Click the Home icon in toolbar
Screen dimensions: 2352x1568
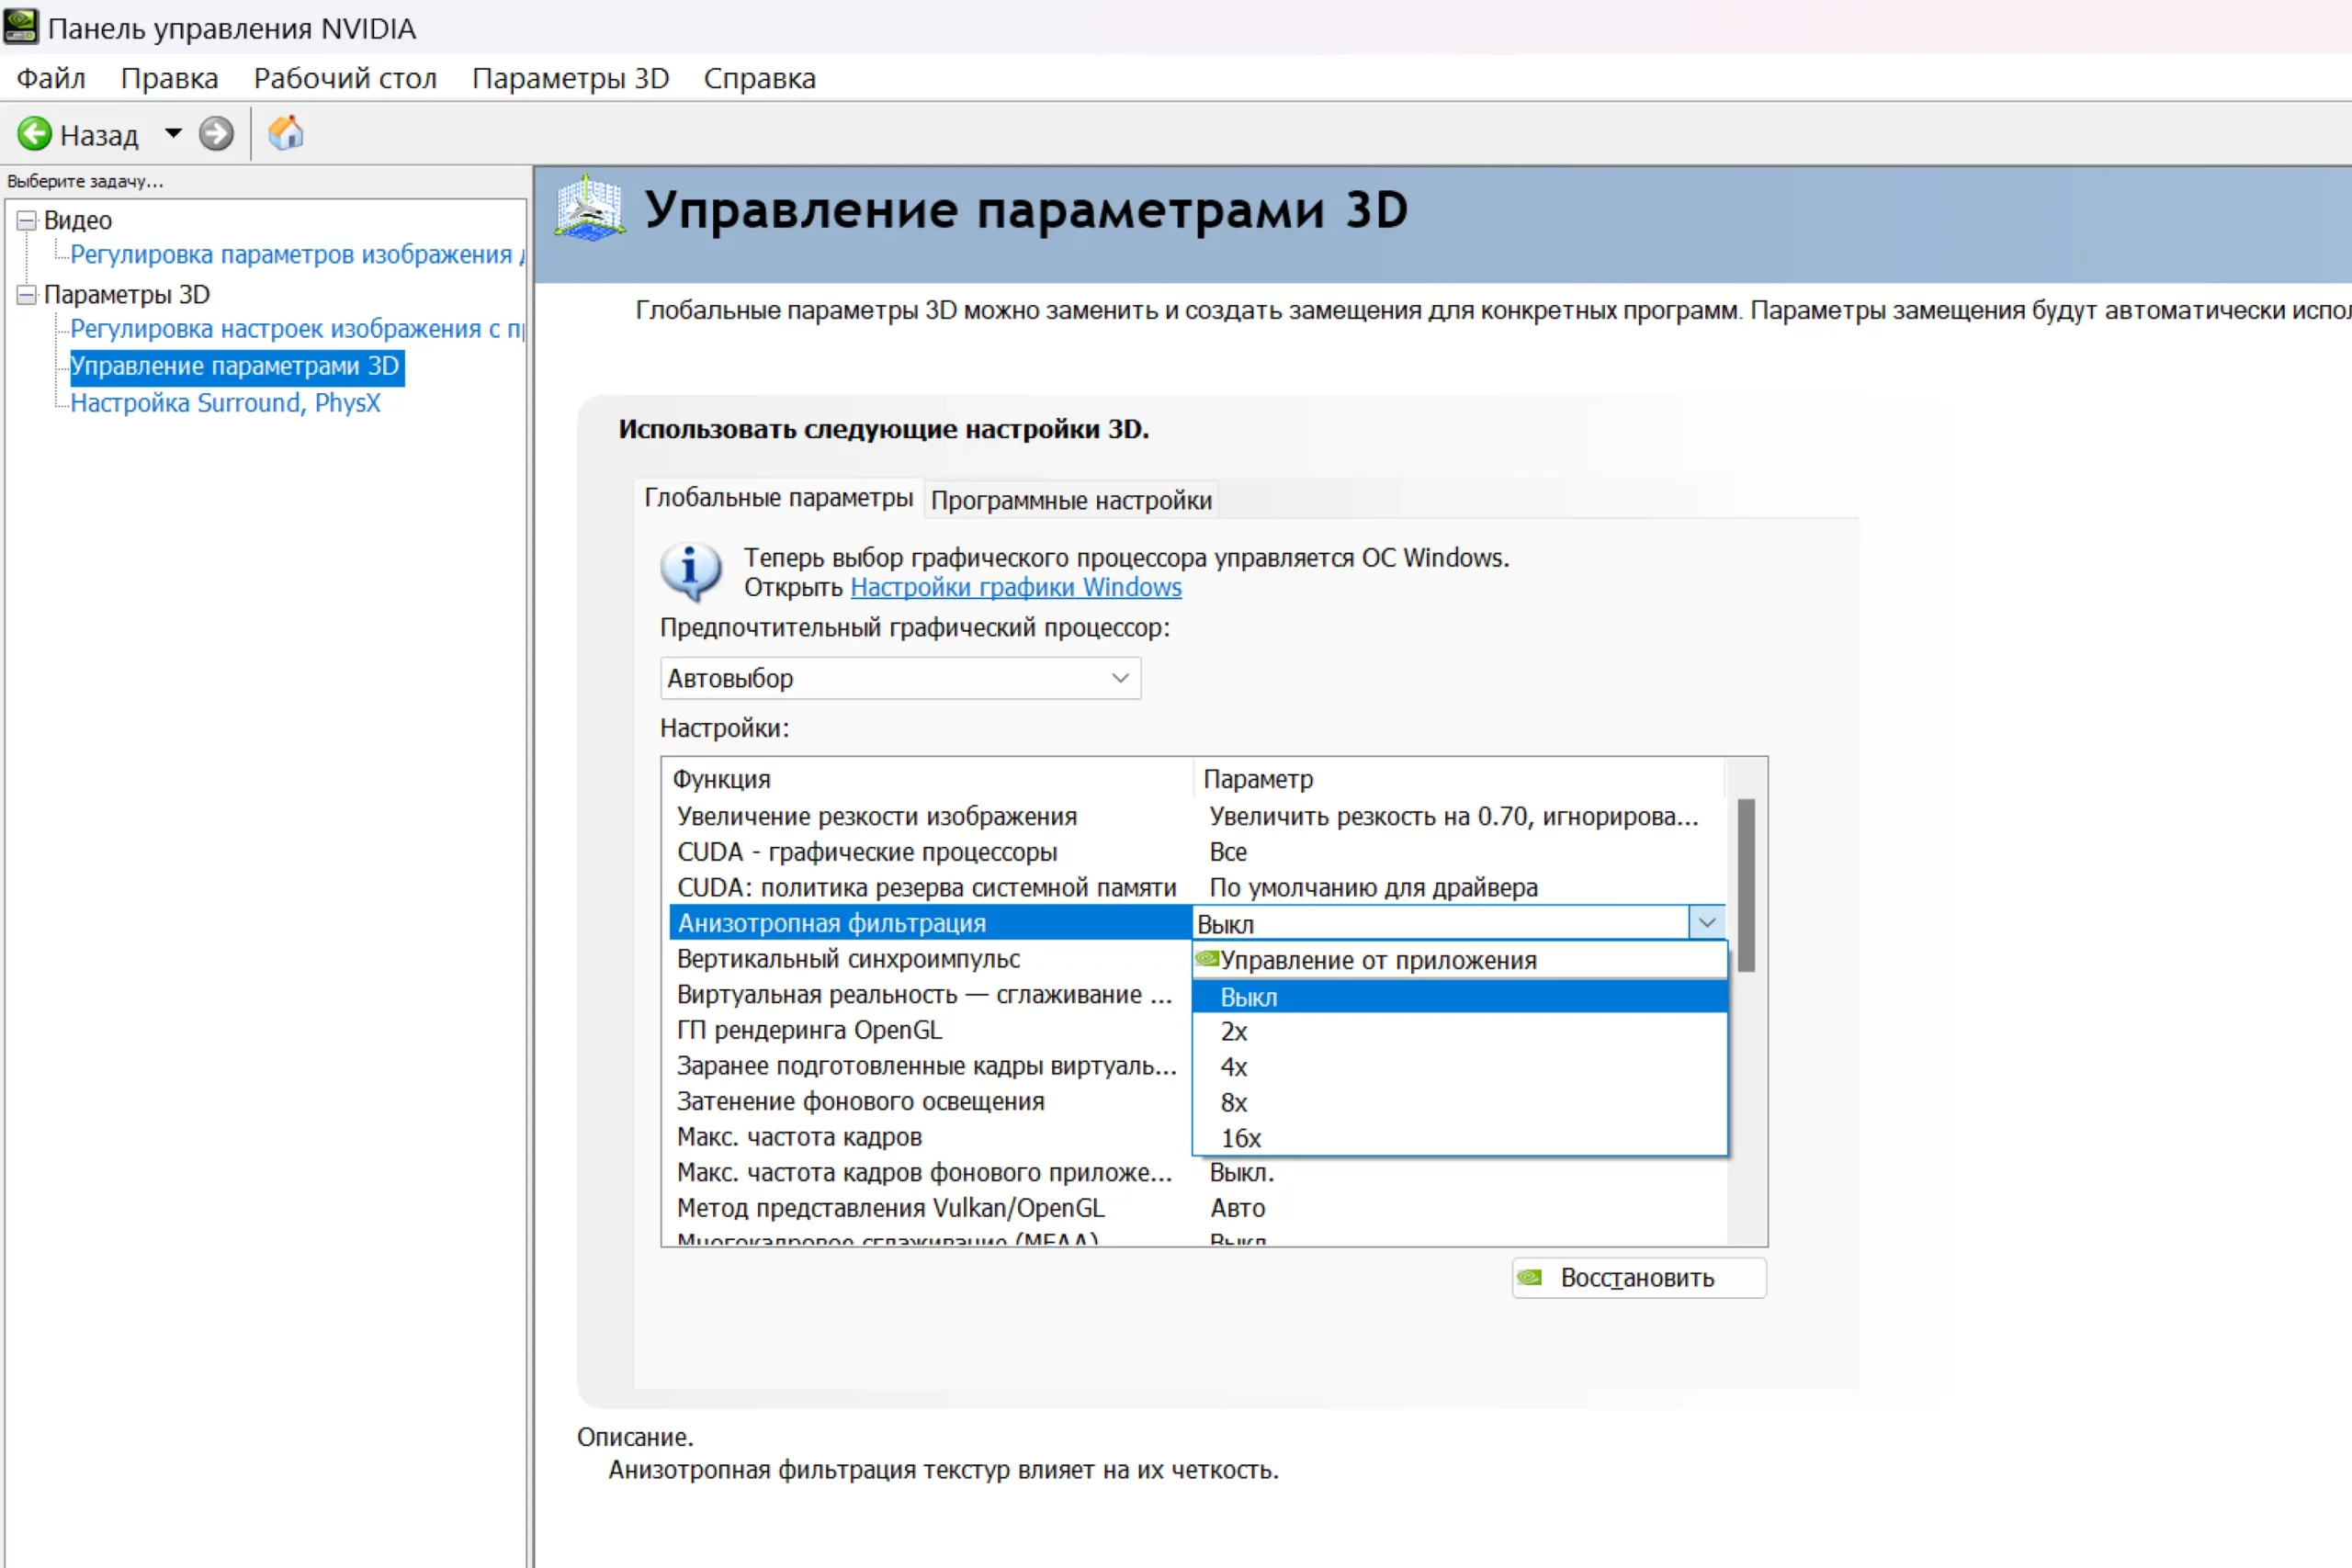point(286,133)
